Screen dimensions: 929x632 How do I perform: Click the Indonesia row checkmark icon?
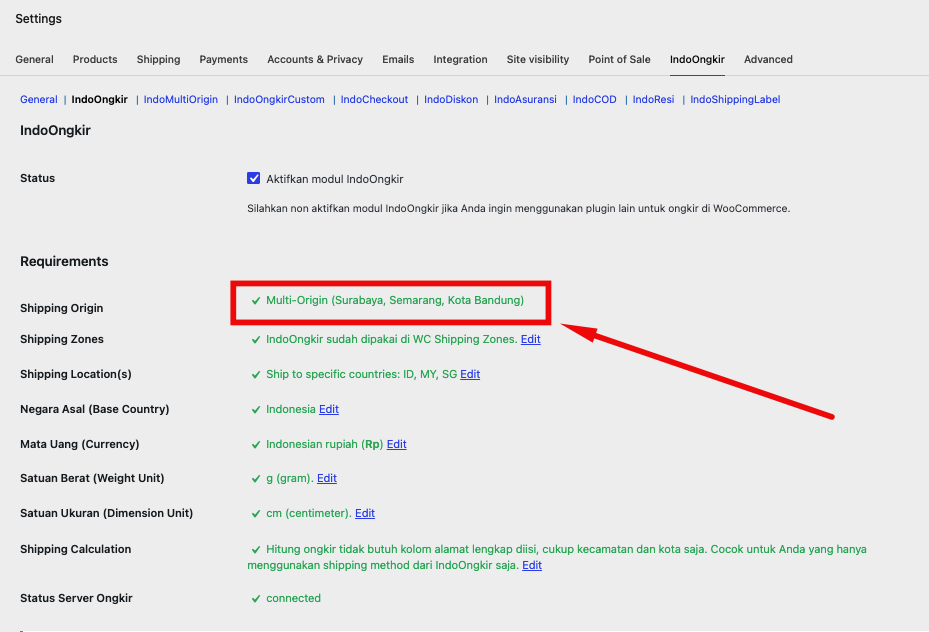coord(256,410)
